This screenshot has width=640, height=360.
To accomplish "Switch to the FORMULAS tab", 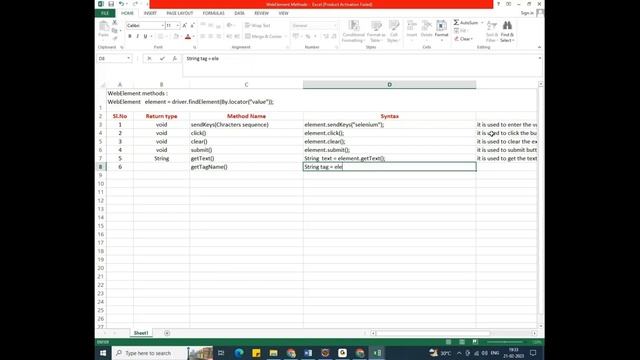I will tap(213, 13).
